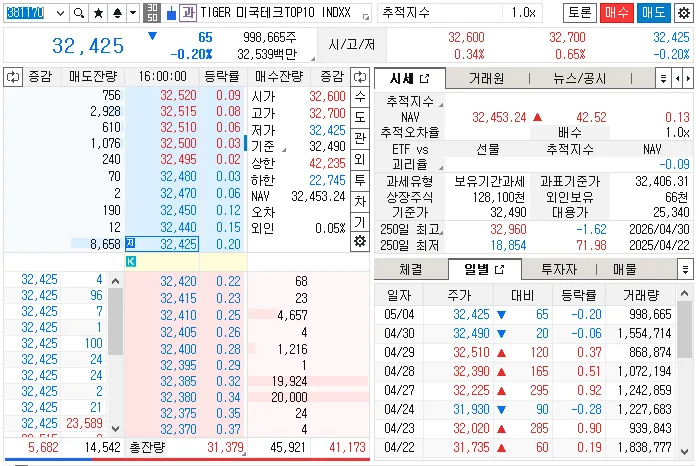Click the red 매수 buy button

[x=617, y=12]
